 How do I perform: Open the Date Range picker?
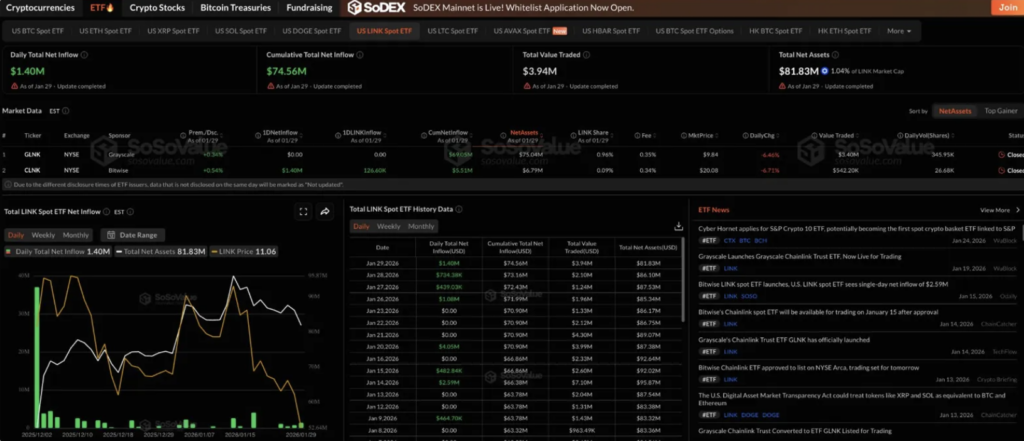(133, 235)
